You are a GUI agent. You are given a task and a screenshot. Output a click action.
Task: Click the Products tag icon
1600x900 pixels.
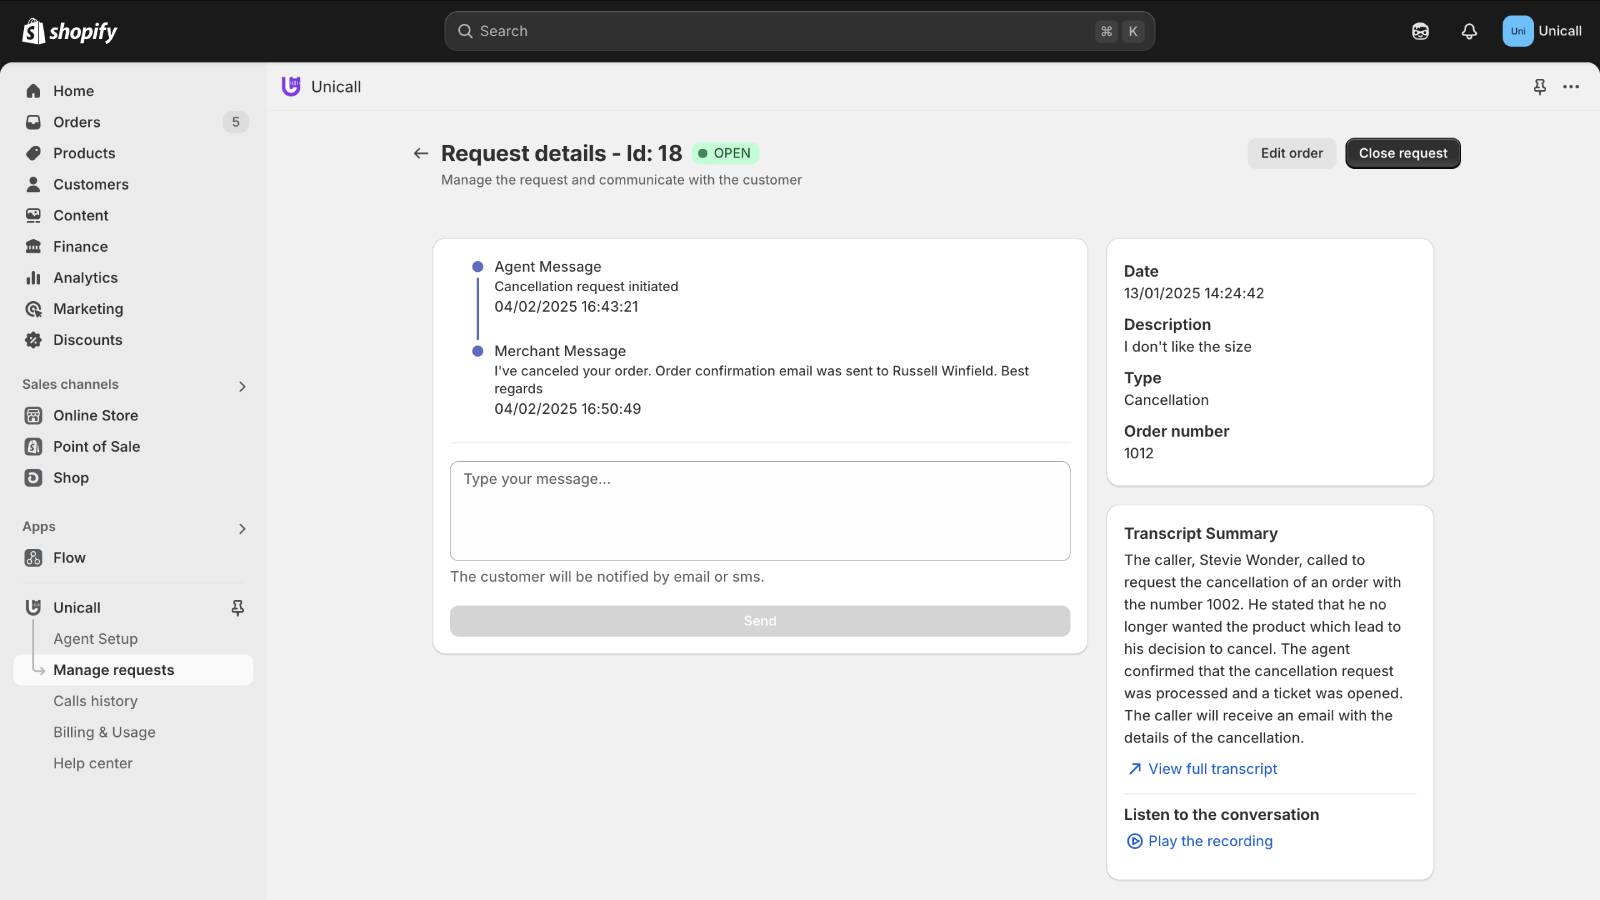click(33, 153)
